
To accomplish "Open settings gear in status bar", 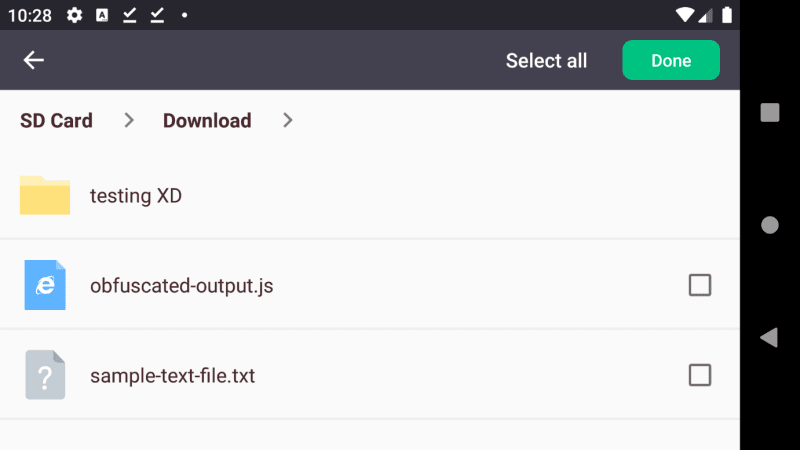I will tap(74, 15).
